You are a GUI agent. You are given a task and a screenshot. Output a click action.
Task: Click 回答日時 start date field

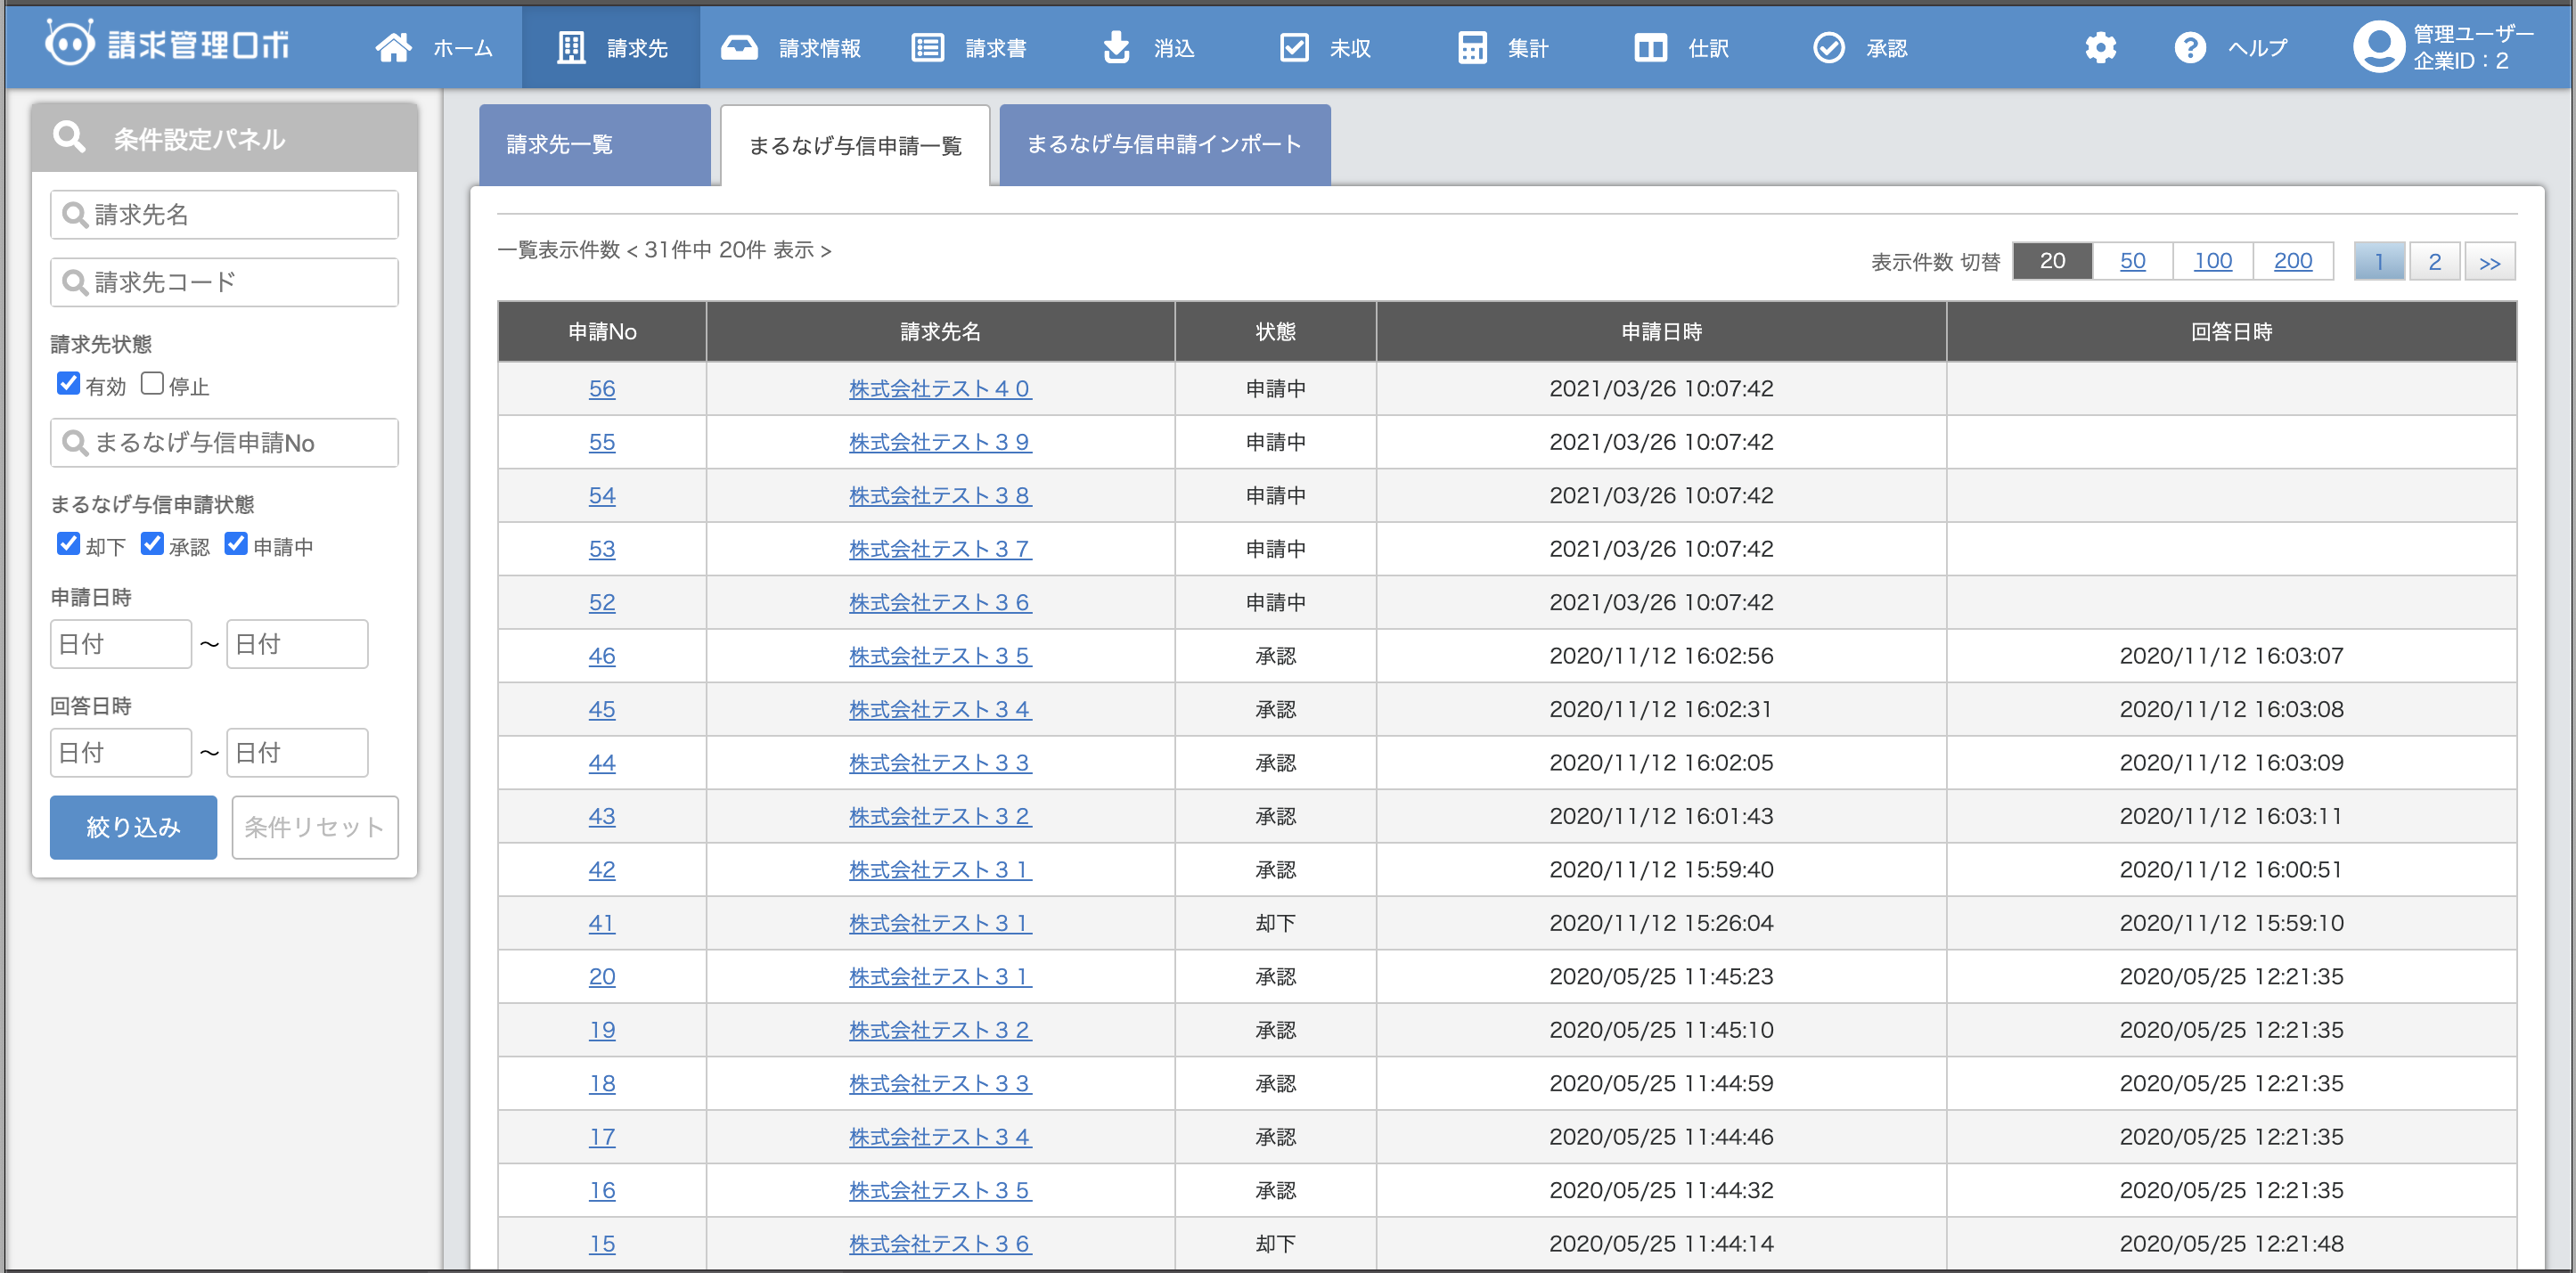(x=121, y=752)
